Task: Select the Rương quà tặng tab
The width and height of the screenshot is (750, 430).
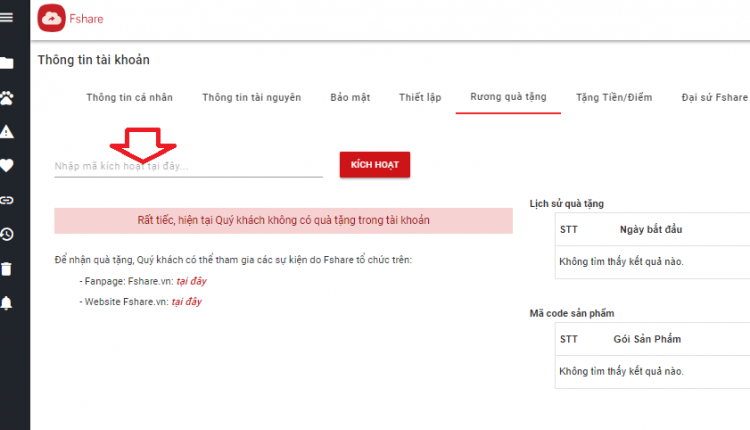Action: 508,97
